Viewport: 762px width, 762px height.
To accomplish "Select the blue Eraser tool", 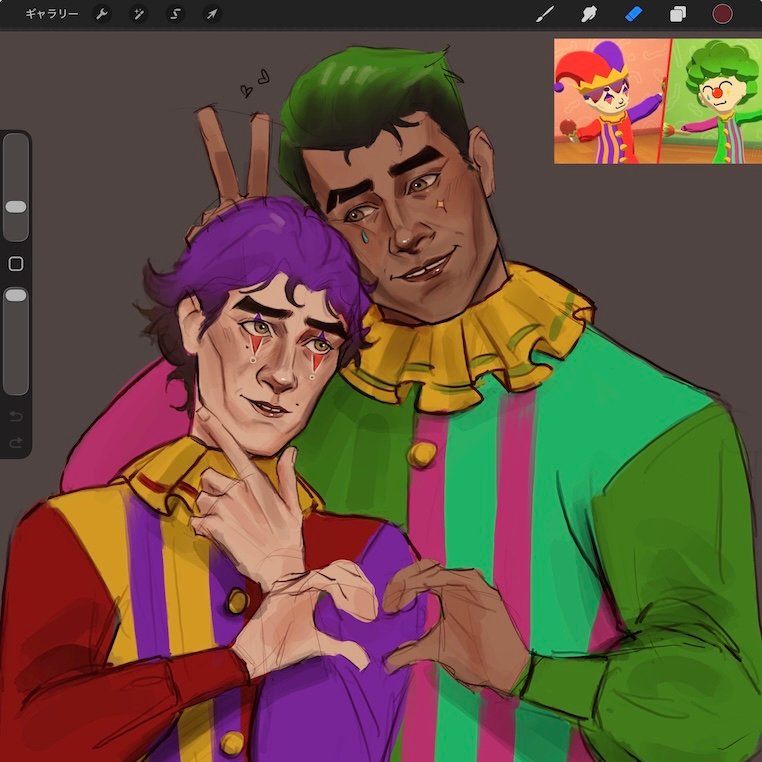I will 634,14.
